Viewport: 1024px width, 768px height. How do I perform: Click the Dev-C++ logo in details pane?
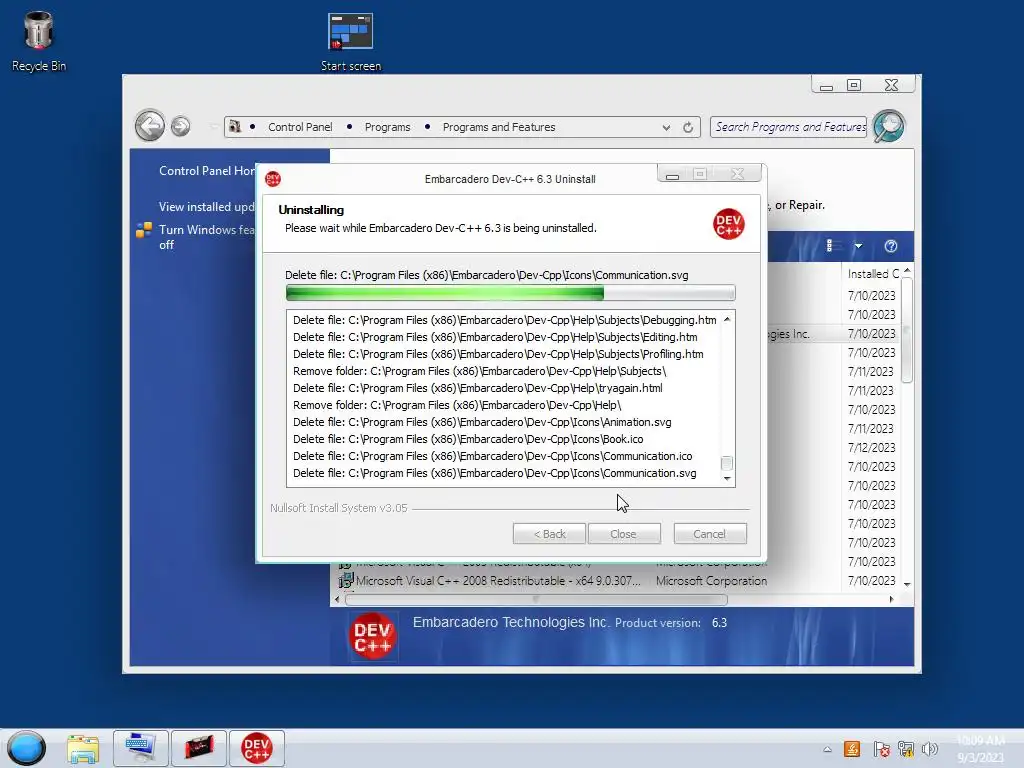tap(372, 636)
